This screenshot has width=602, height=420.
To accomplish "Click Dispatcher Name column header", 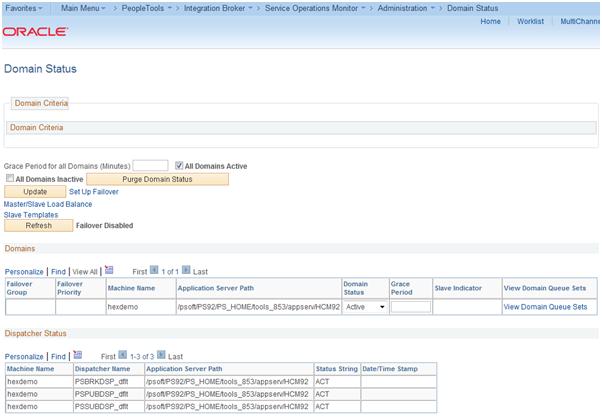I will coord(103,369).
